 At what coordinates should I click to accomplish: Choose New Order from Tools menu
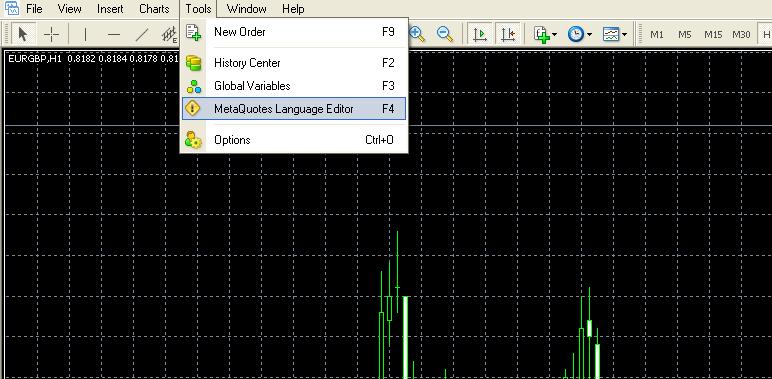[294, 32]
